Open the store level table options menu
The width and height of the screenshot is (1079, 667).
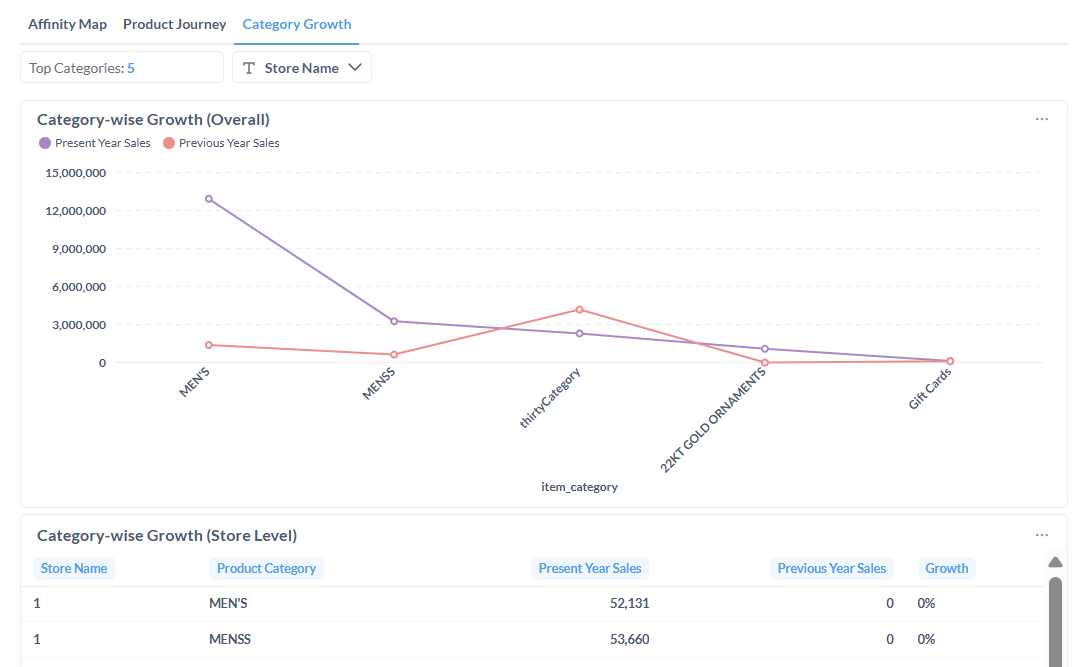1041,535
